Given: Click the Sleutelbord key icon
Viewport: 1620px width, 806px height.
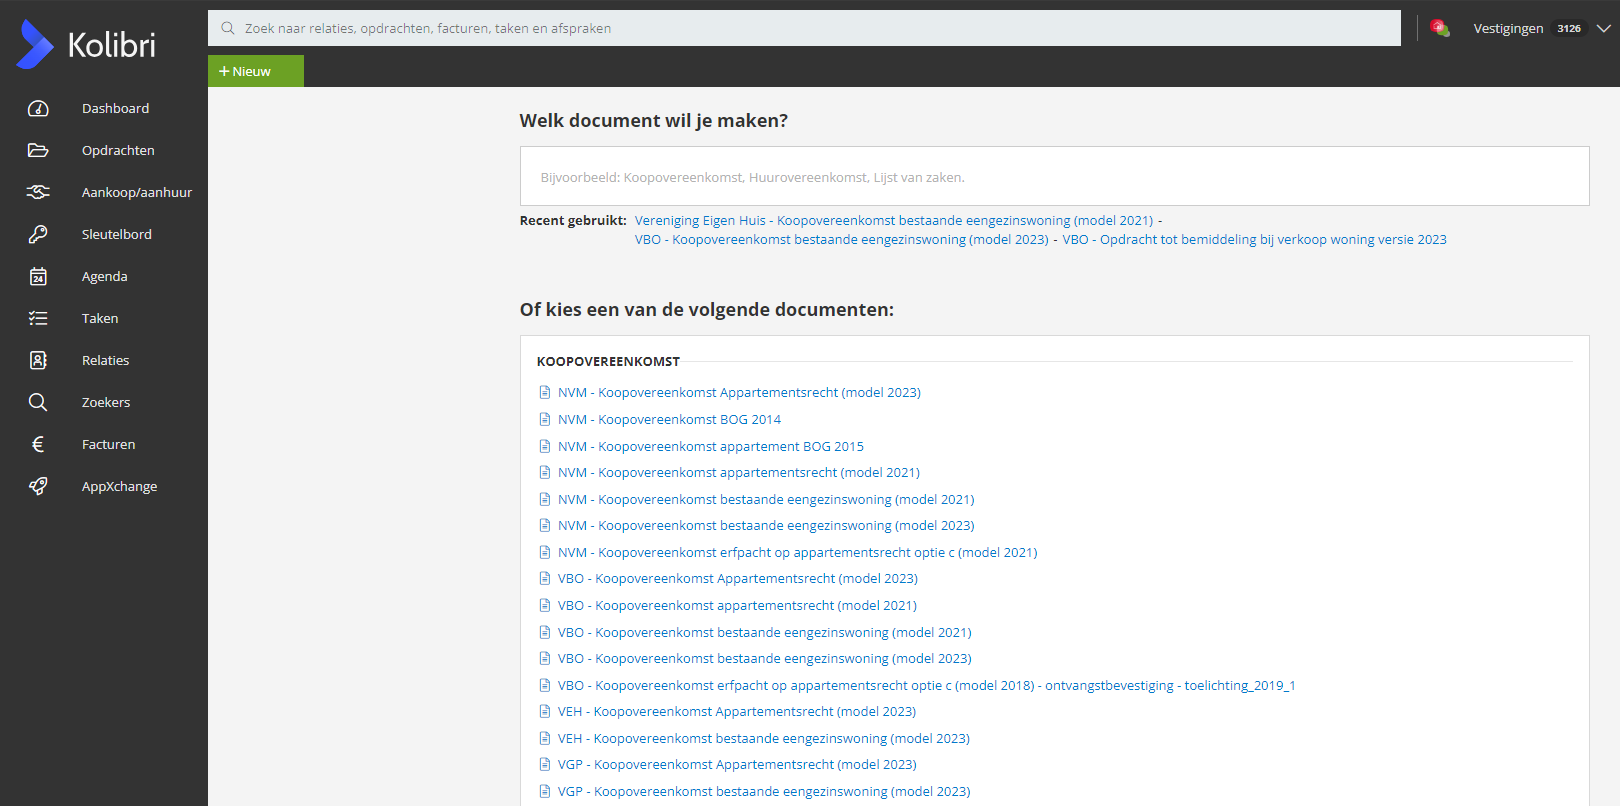Looking at the screenshot, I should point(38,234).
